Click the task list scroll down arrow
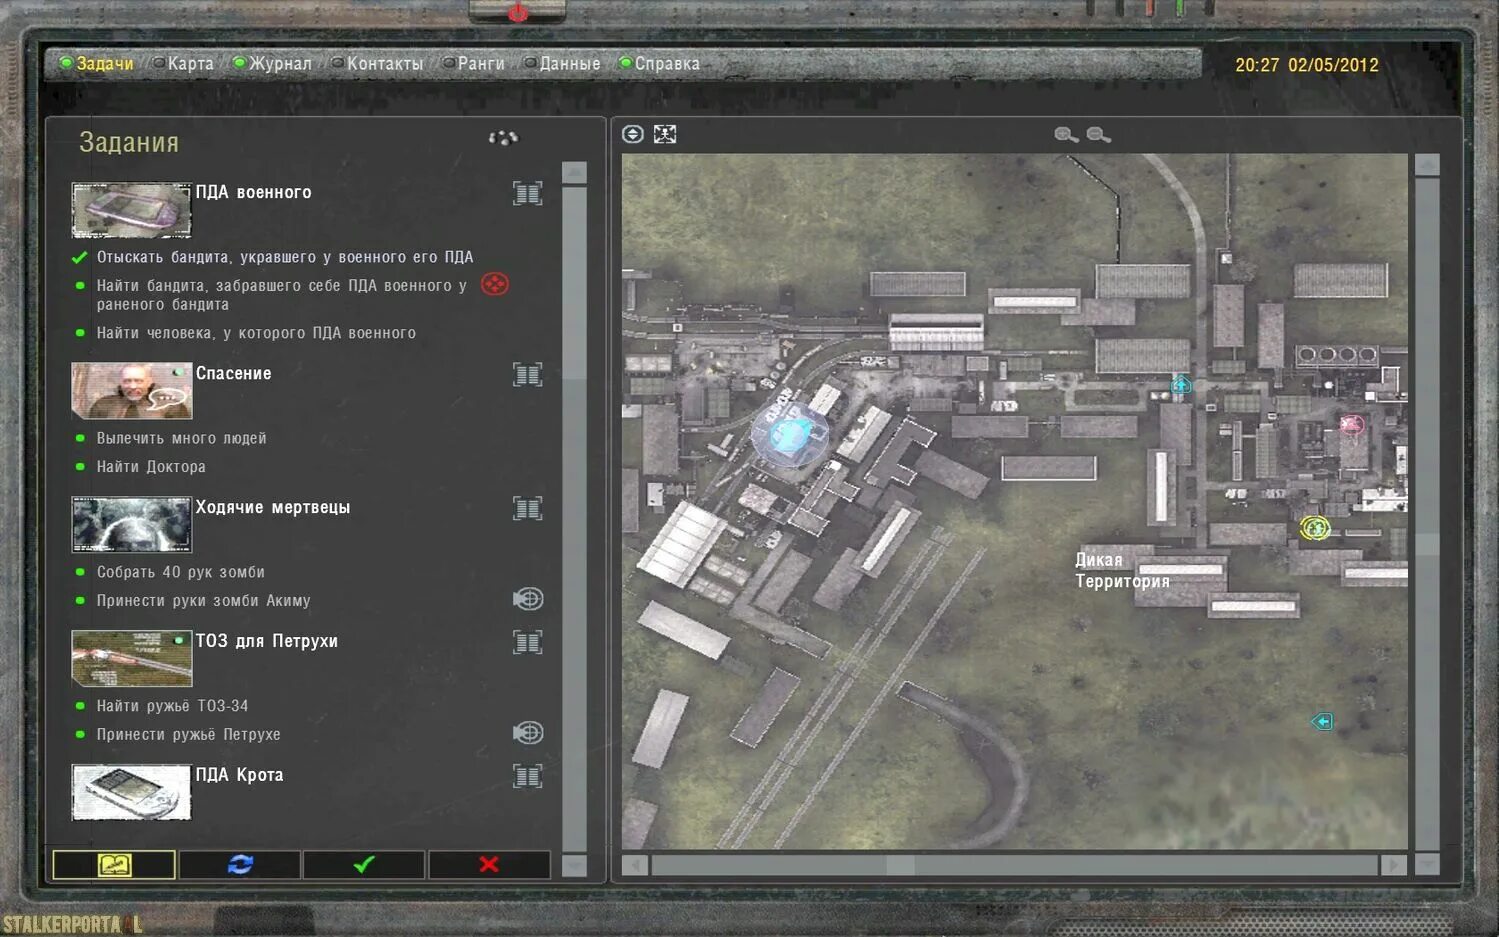 pyautogui.click(x=574, y=865)
